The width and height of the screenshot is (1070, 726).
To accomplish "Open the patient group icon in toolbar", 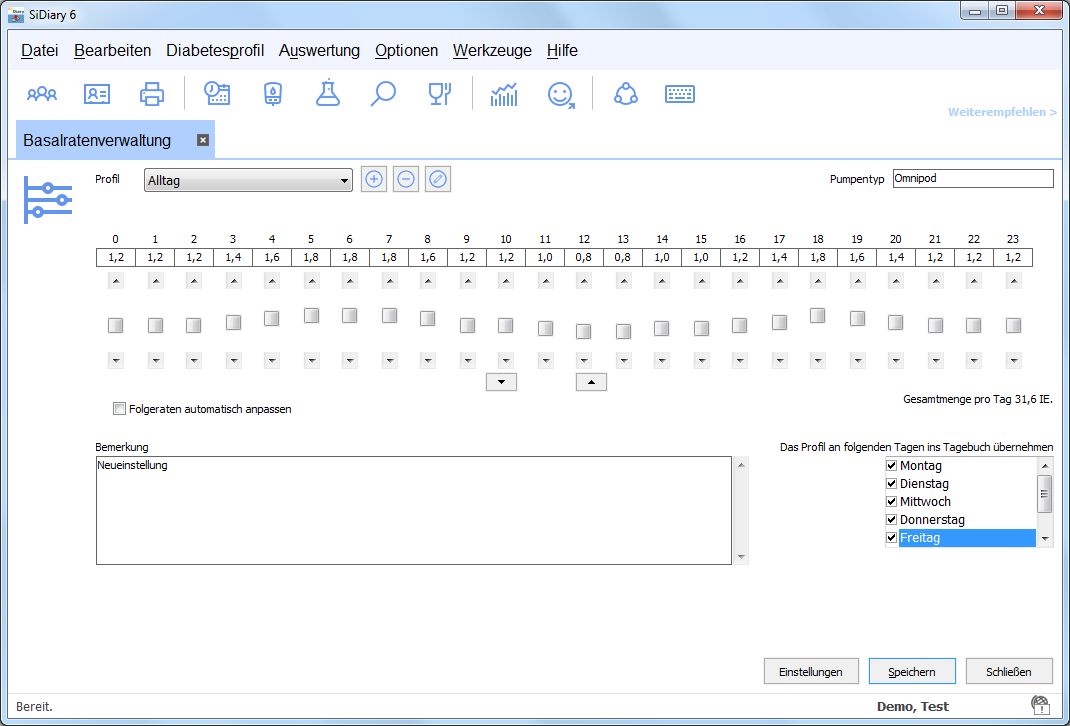I will tap(42, 94).
